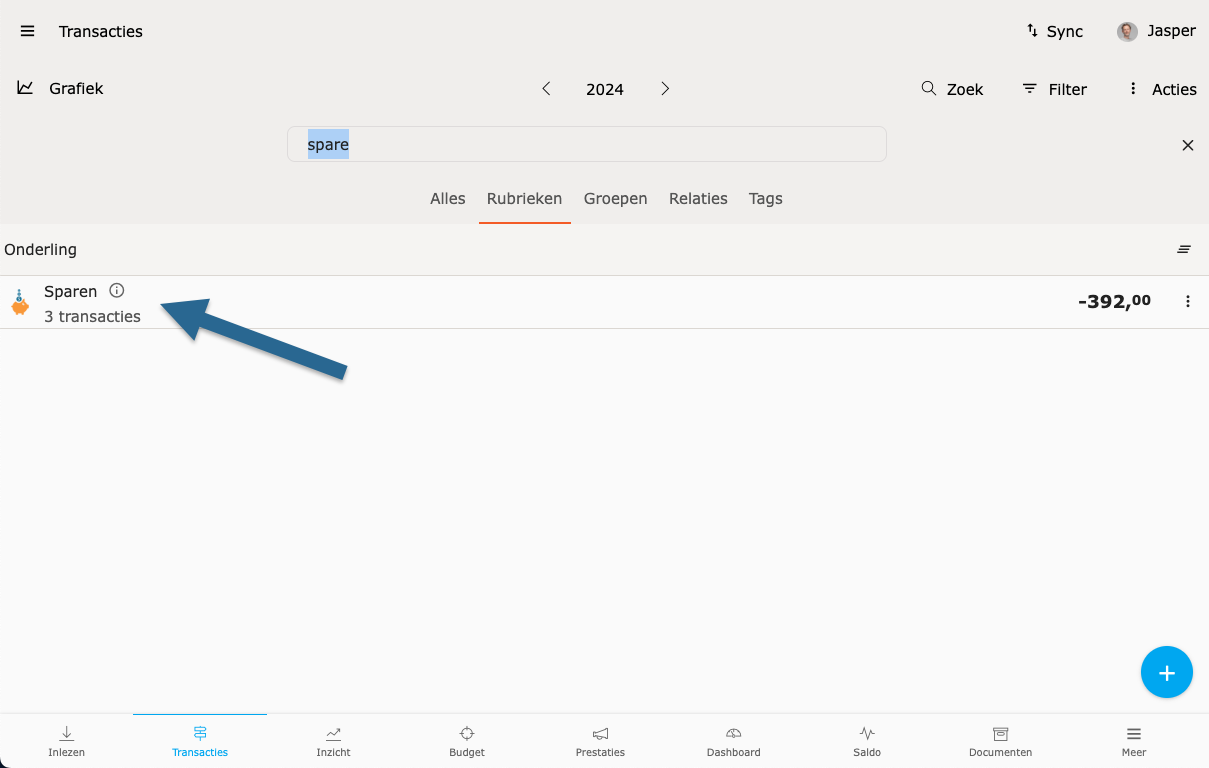This screenshot has width=1209, height=768.
Task: Add a new transaction with plus button
Action: pos(1167,672)
